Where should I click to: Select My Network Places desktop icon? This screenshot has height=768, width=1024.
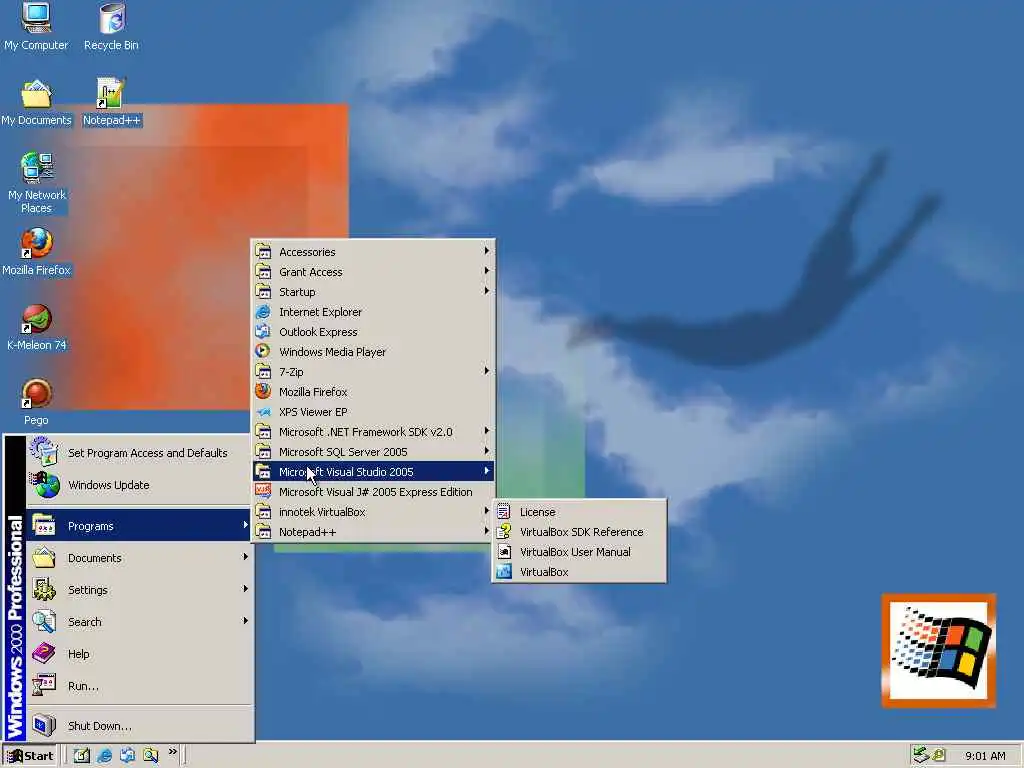tap(36, 183)
